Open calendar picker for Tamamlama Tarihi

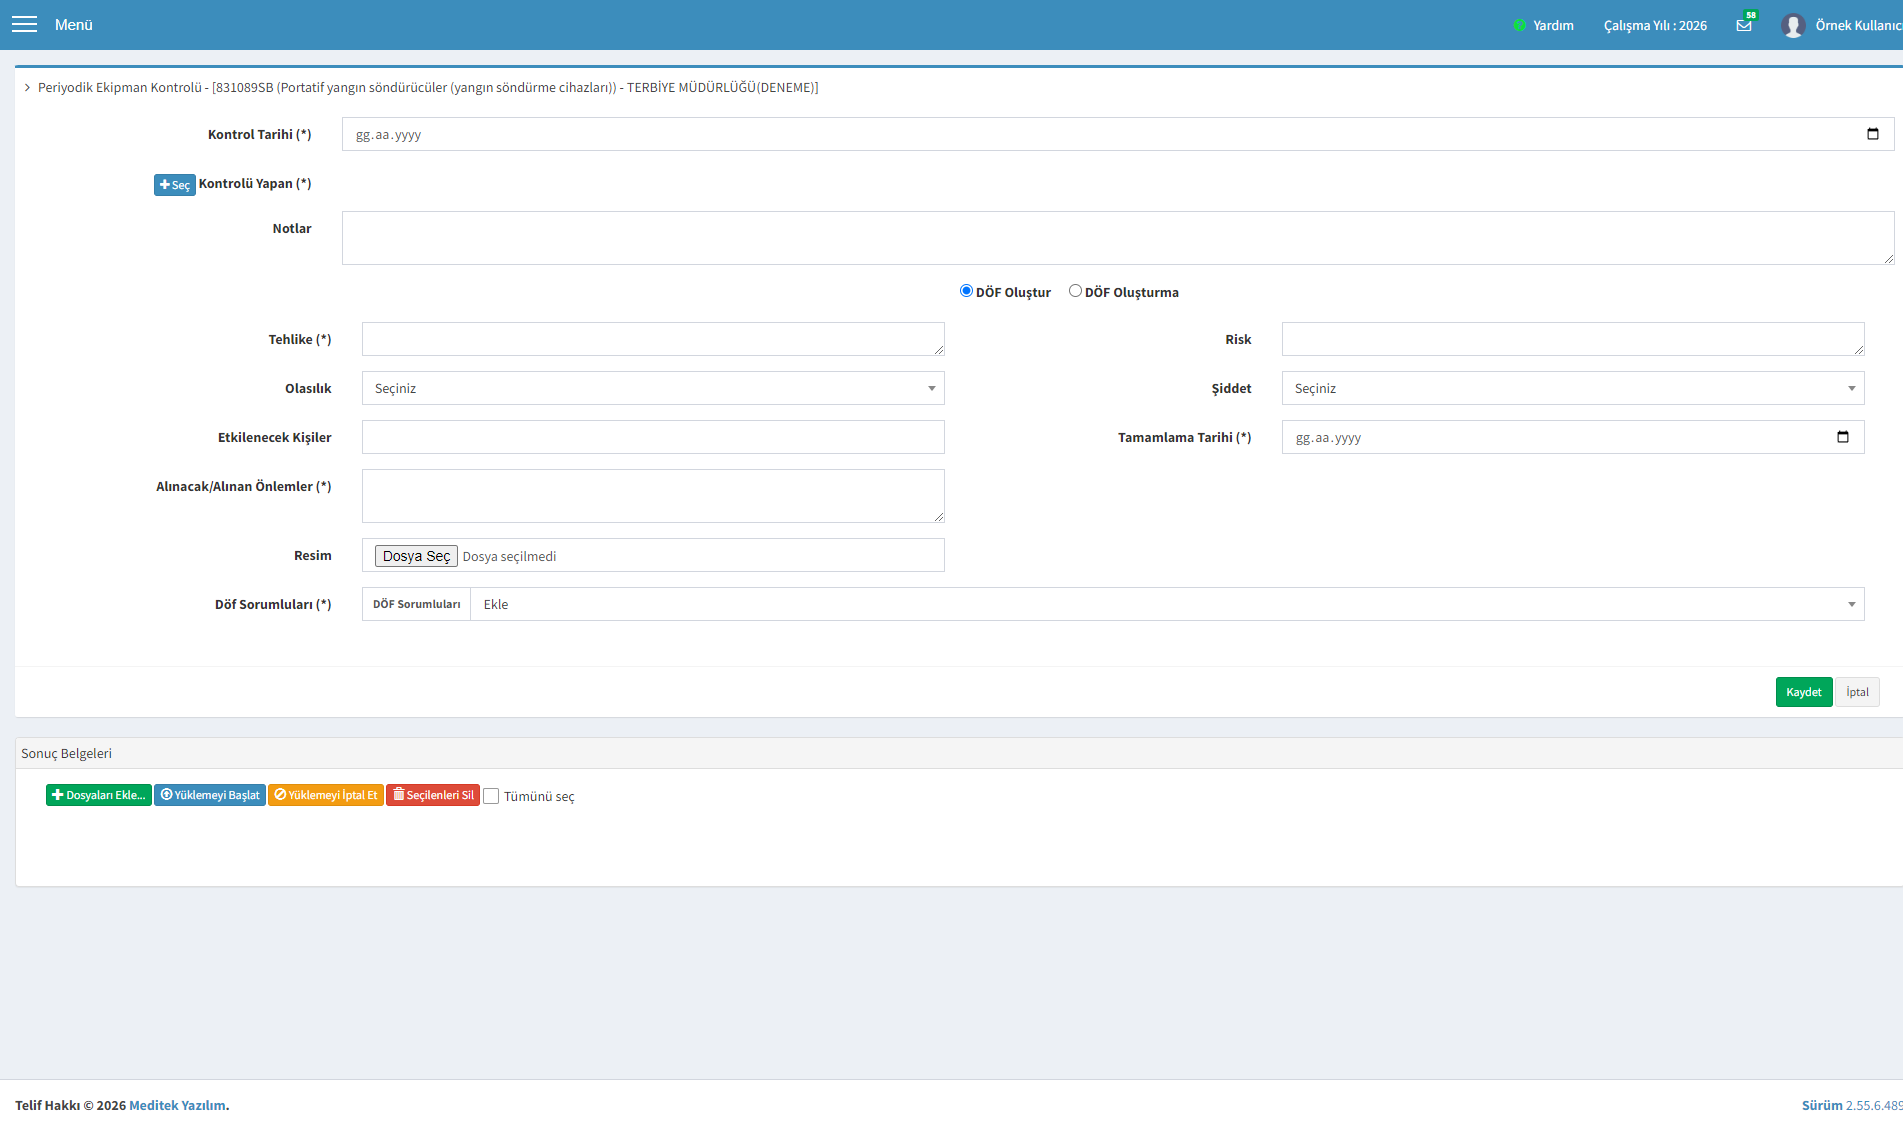point(1842,437)
